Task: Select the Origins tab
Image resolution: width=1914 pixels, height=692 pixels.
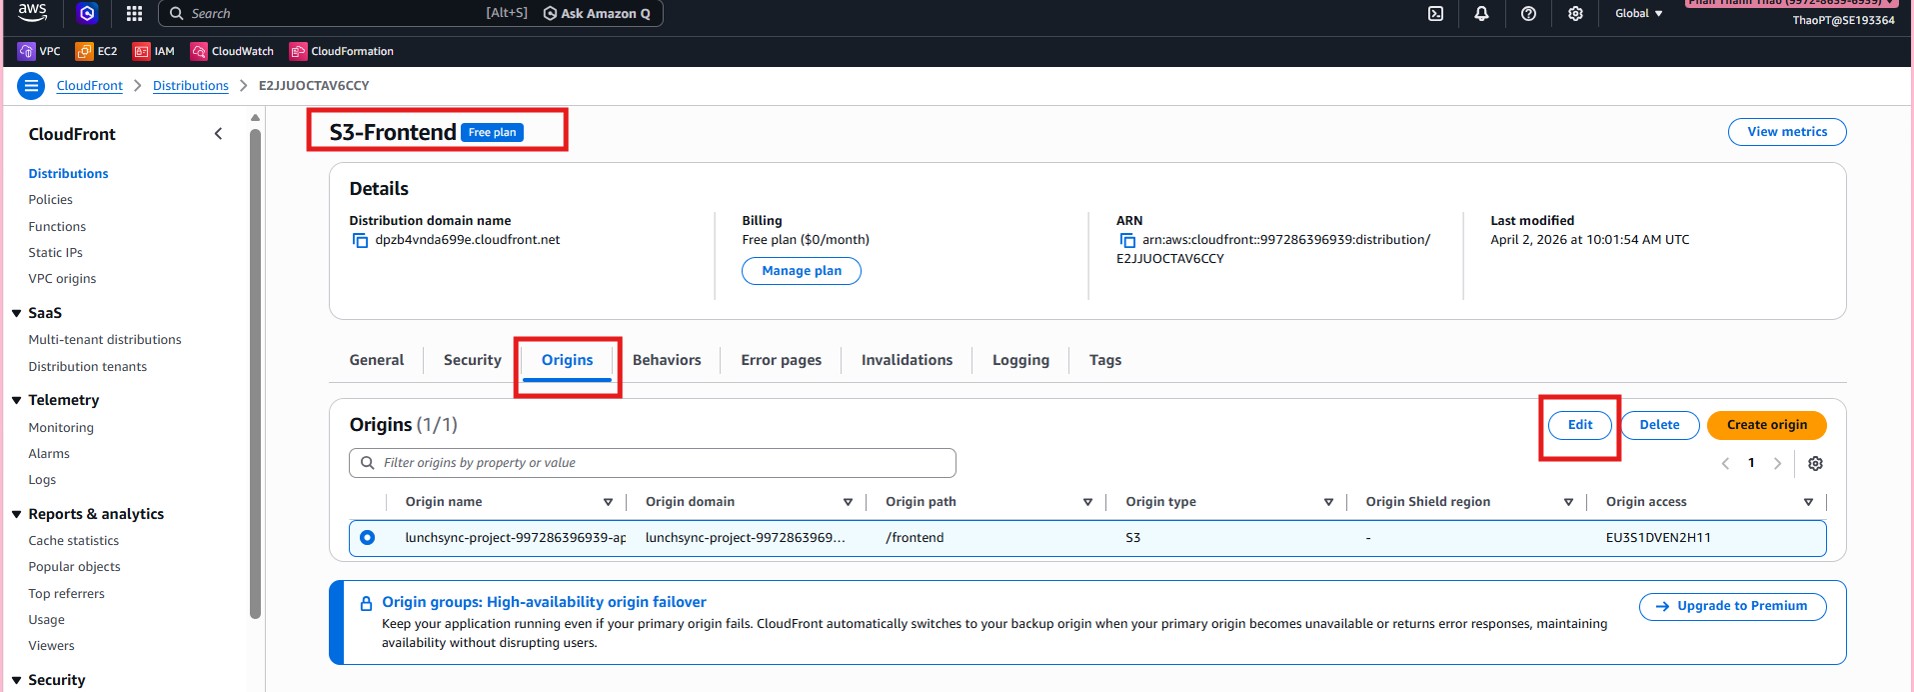Action: point(567,360)
